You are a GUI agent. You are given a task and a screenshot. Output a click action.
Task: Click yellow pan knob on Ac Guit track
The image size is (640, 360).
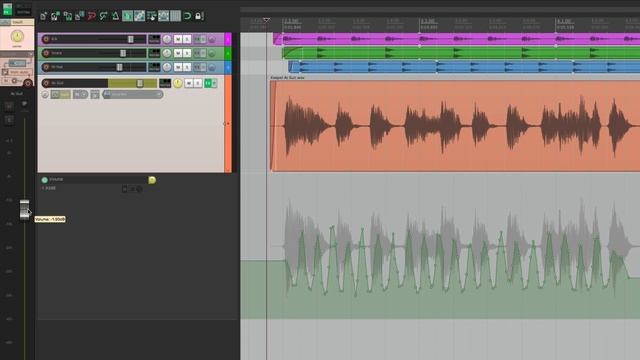click(178, 83)
